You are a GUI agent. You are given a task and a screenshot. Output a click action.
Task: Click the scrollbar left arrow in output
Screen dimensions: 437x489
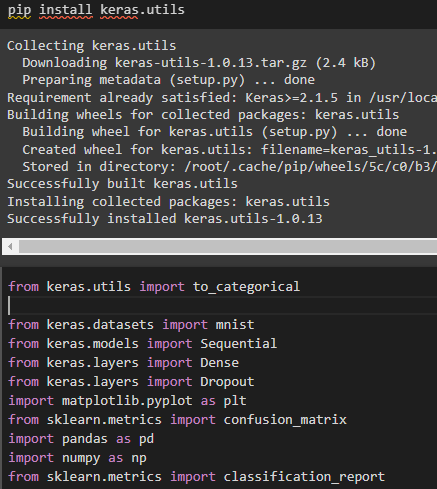(x=10, y=247)
